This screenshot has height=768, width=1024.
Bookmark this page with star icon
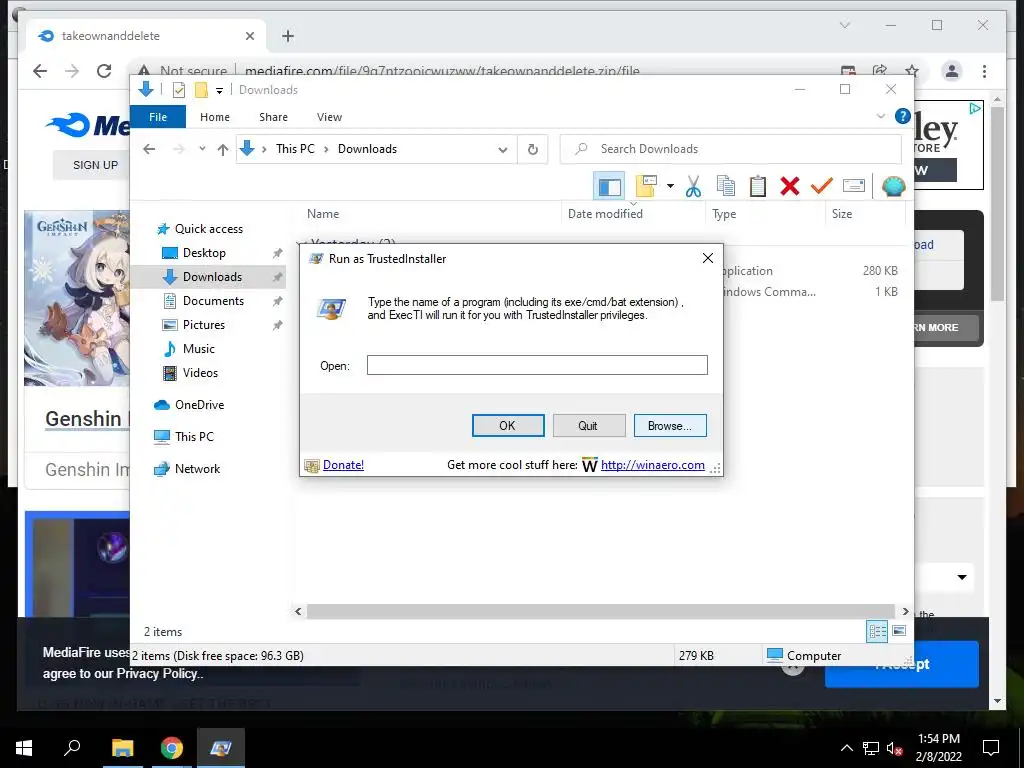click(x=912, y=71)
